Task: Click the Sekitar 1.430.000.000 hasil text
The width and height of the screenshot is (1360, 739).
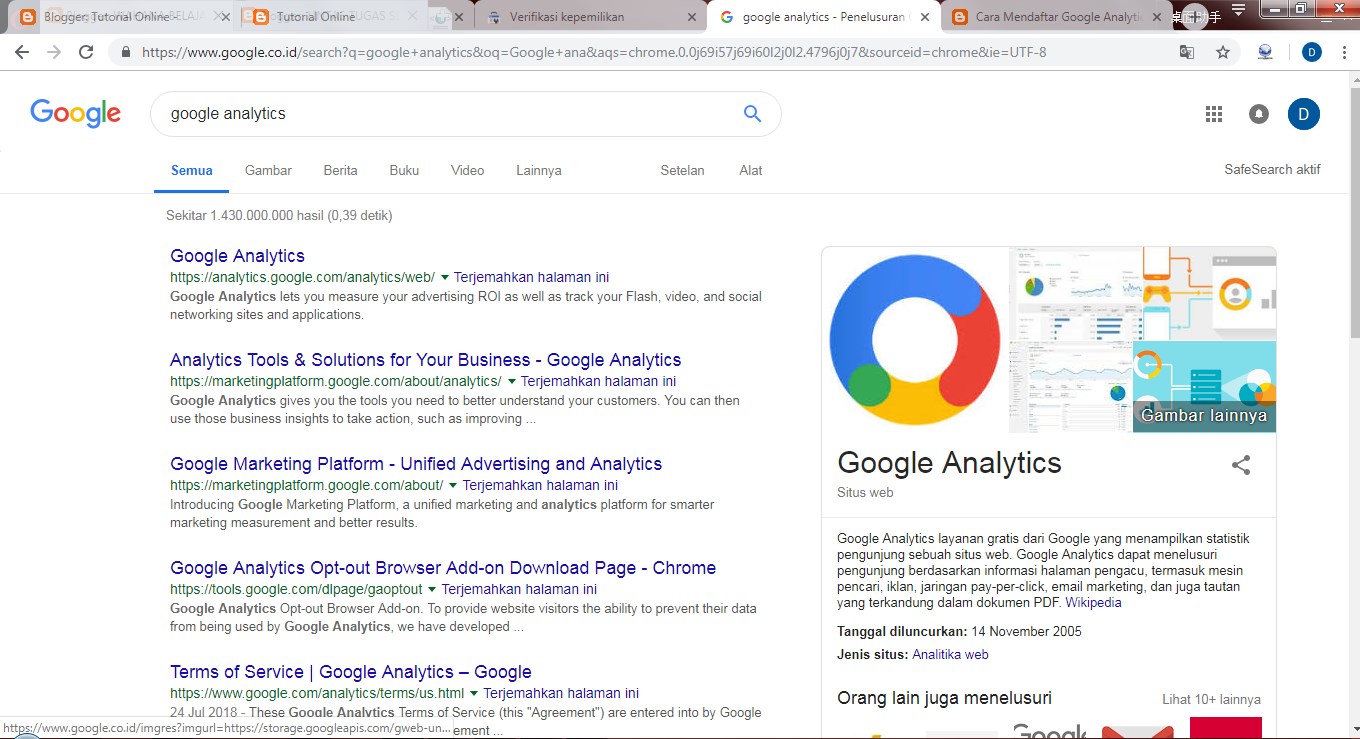Action: 279,215
